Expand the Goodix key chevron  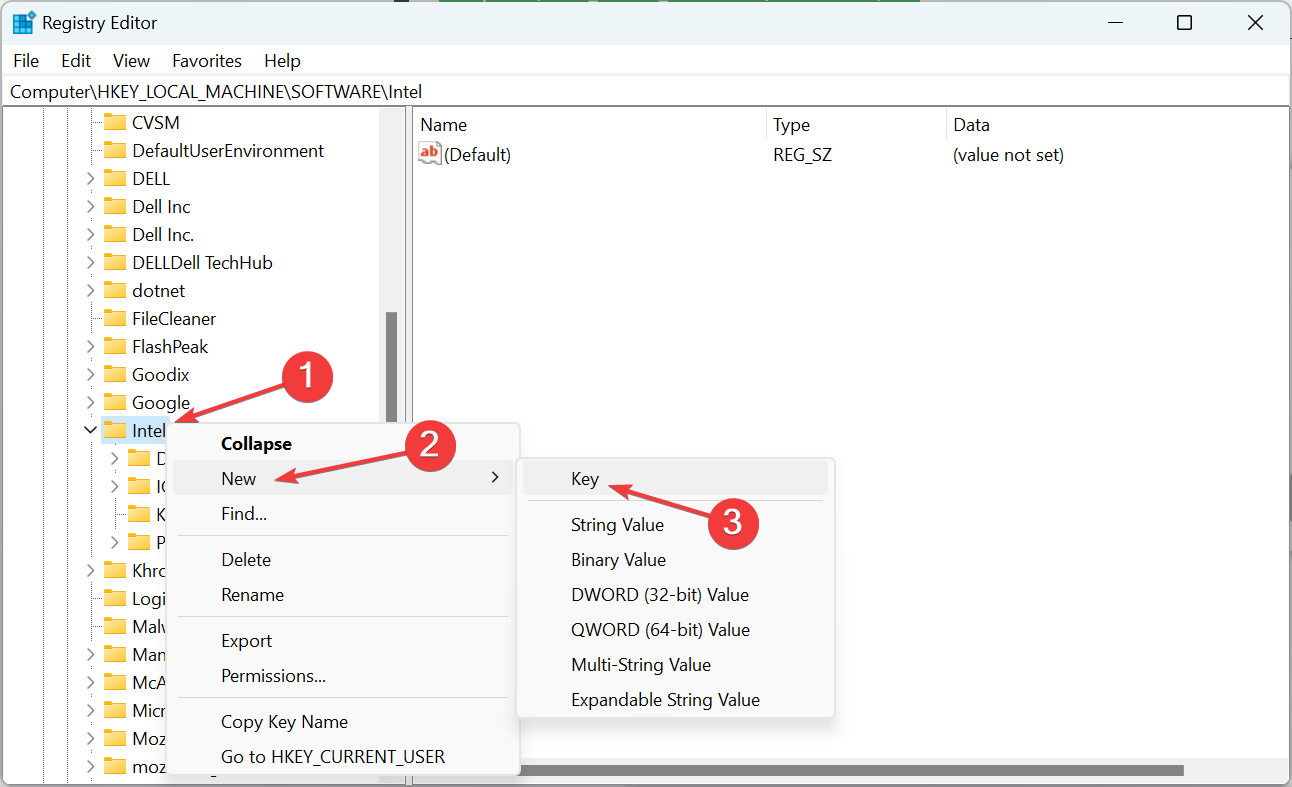pyautogui.click(x=90, y=374)
